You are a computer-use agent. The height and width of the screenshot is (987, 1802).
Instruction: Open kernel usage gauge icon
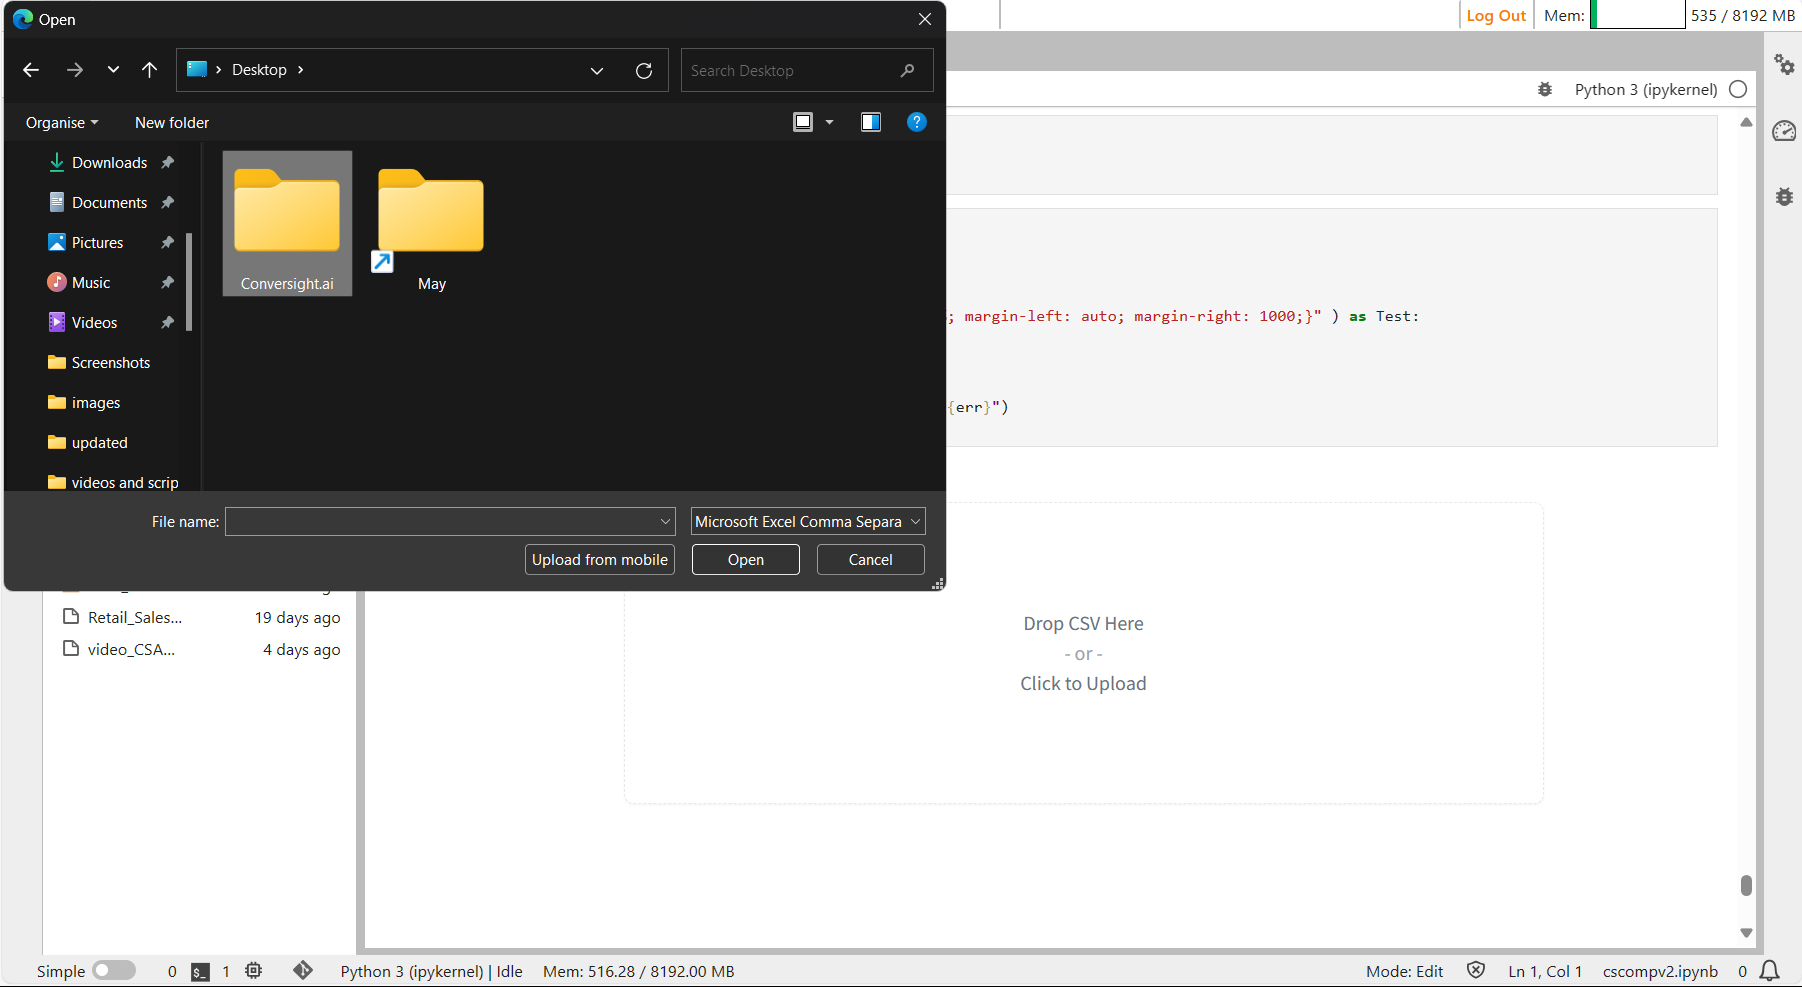[1784, 131]
